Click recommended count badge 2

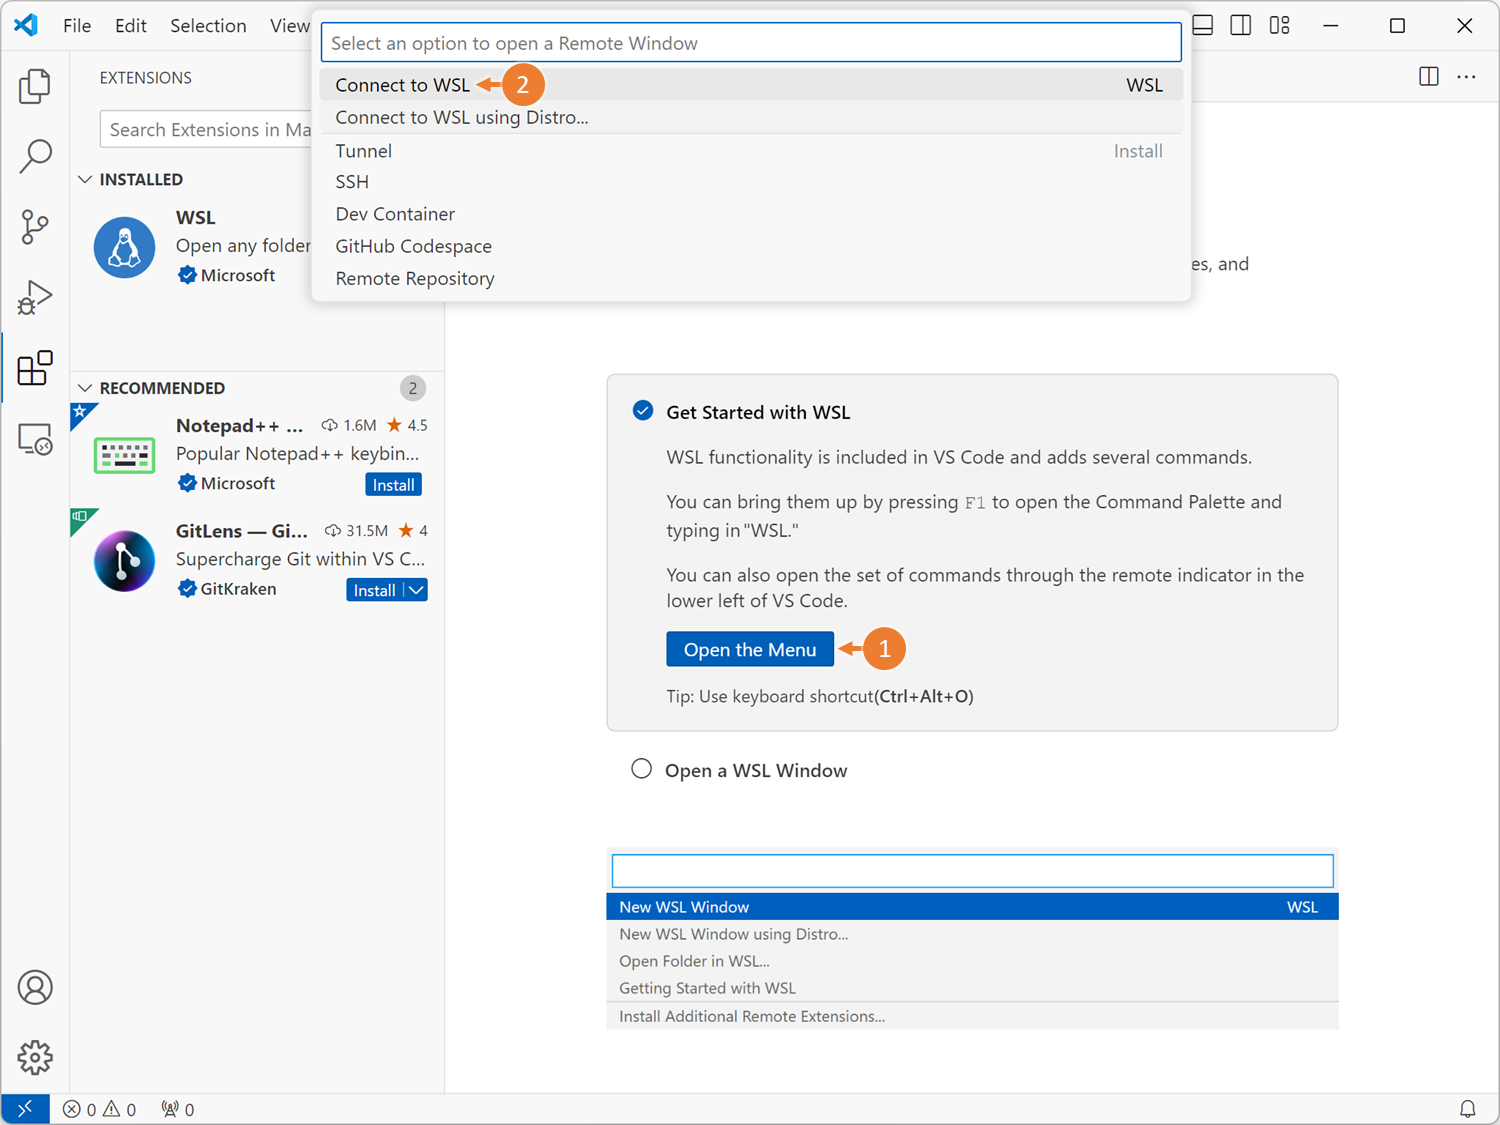412,388
